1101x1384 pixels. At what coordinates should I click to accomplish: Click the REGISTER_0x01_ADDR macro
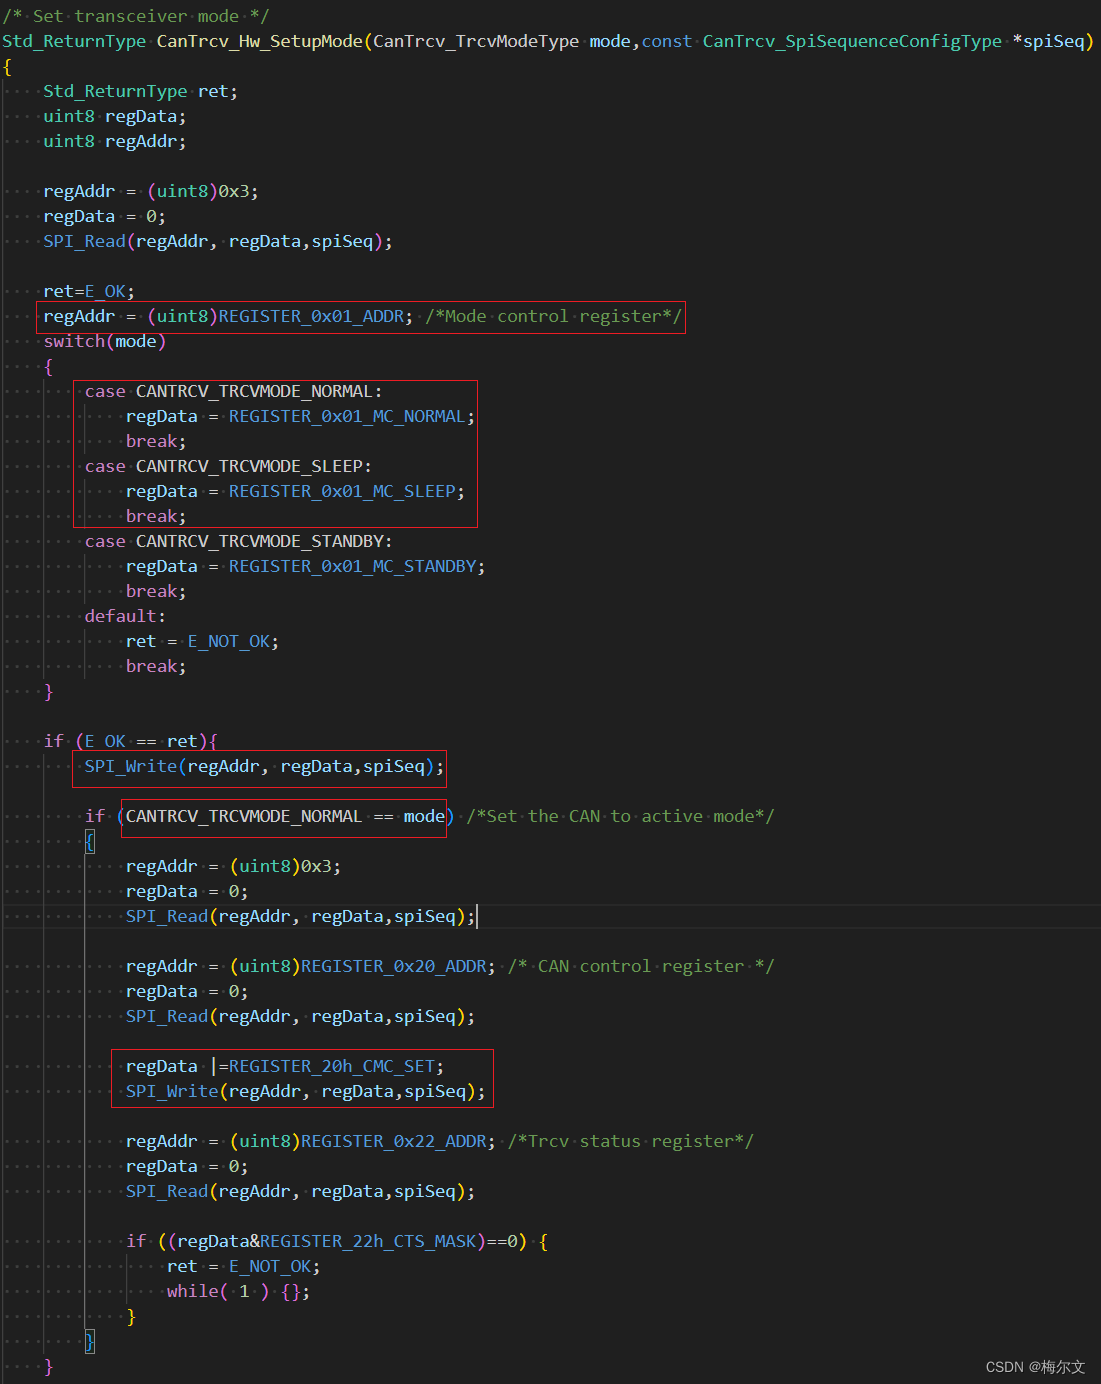311,316
